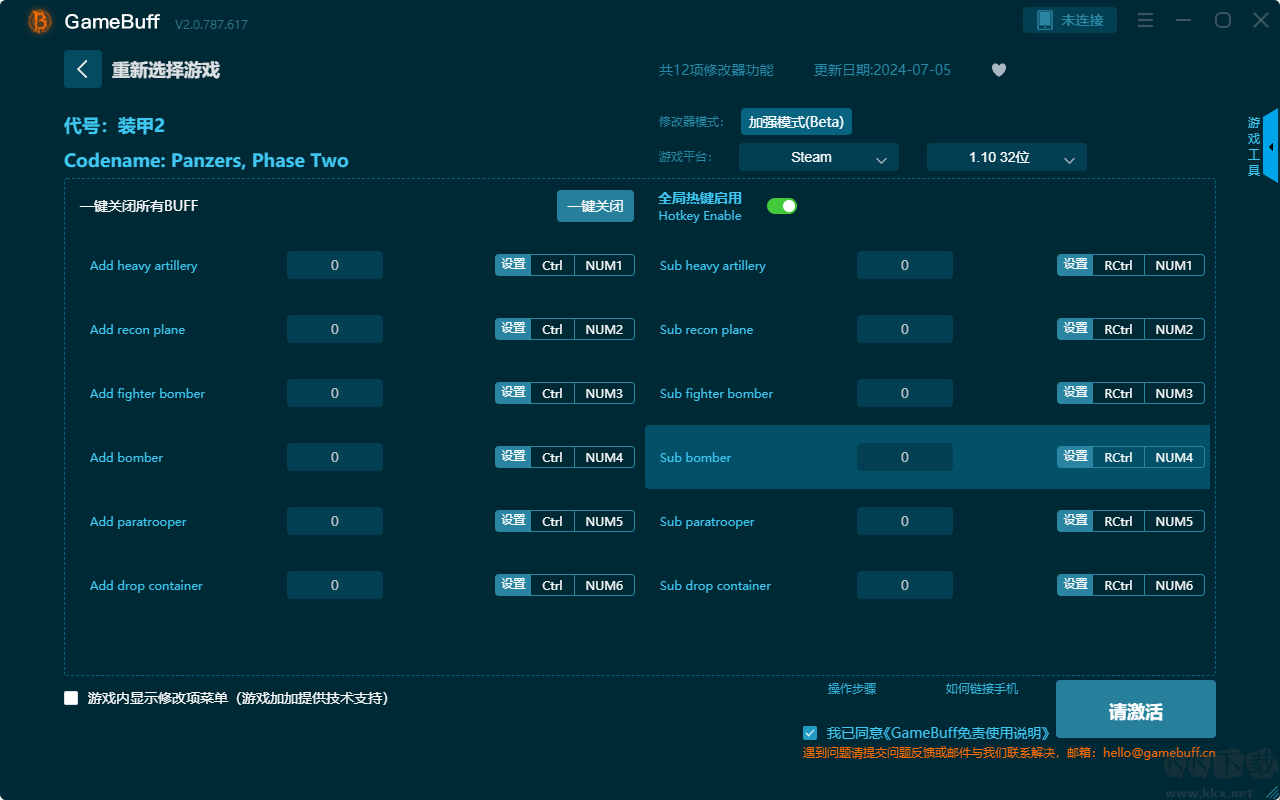Select the Add bomber label
The height and width of the screenshot is (800, 1280).
tap(127, 457)
